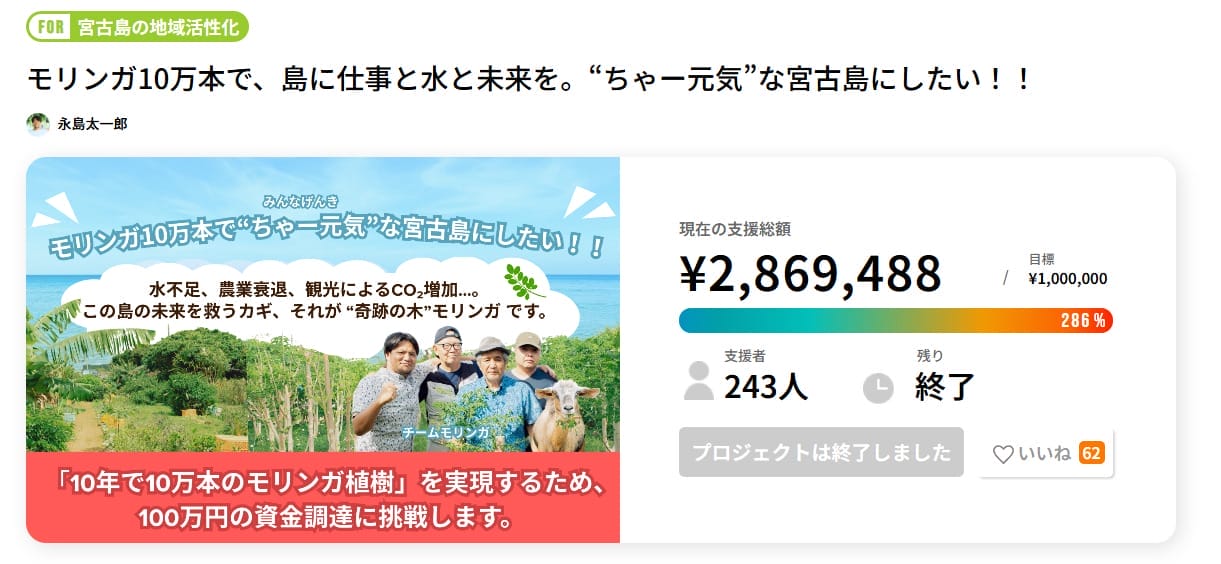The image size is (1221, 564).
Task: Open author 永島太一郎's profile name link
Action: [x=92, y=125]
